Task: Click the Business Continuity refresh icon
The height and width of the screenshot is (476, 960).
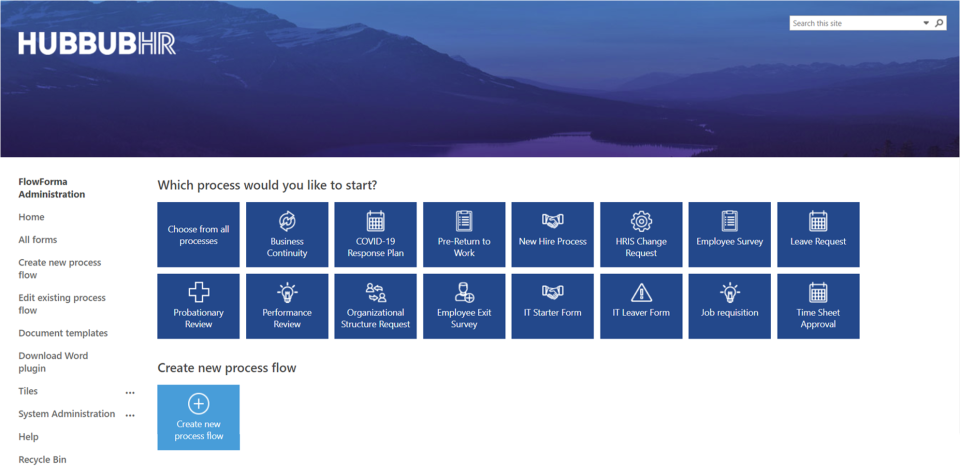Action: pos(287,221)
